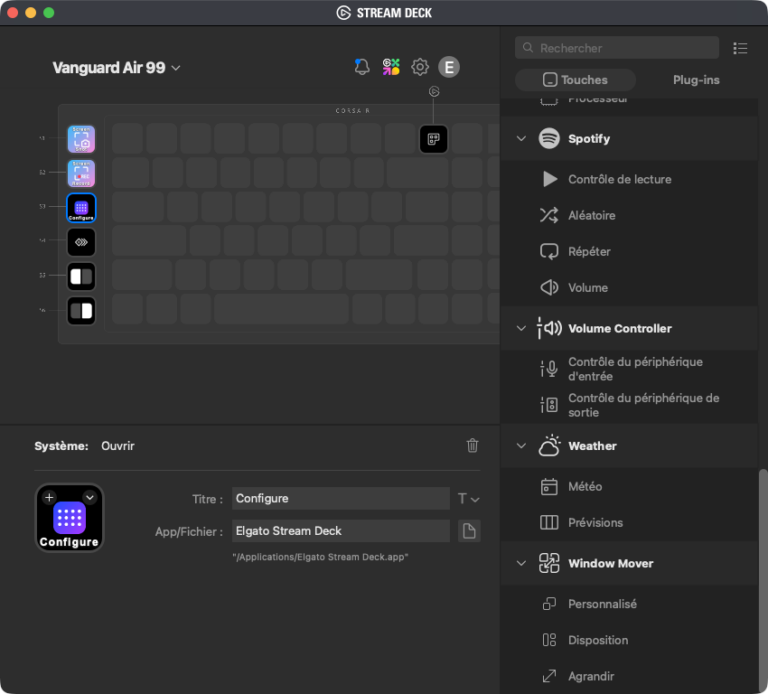Select the Disposition action

coord(629,641)
